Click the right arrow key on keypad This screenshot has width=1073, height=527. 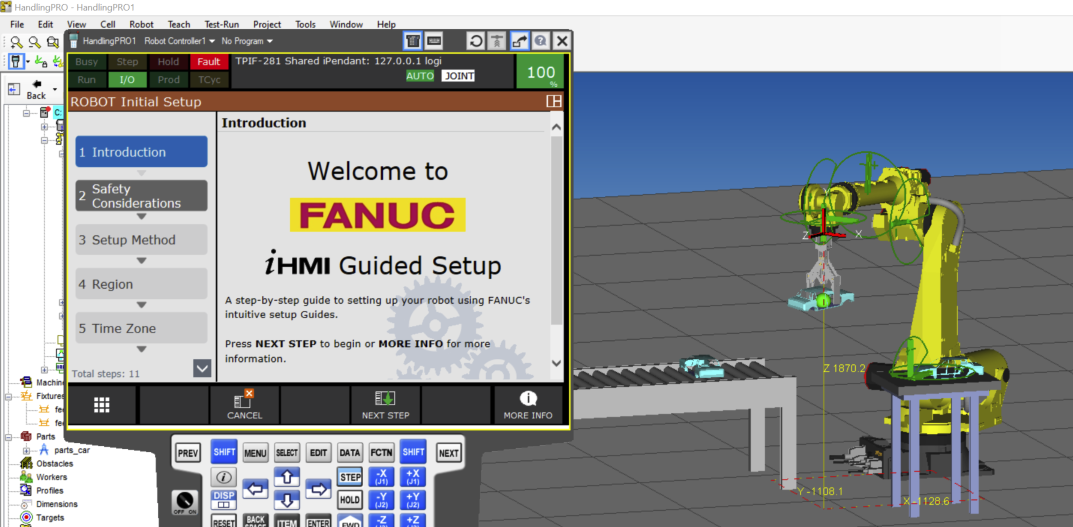coord(318,489)
